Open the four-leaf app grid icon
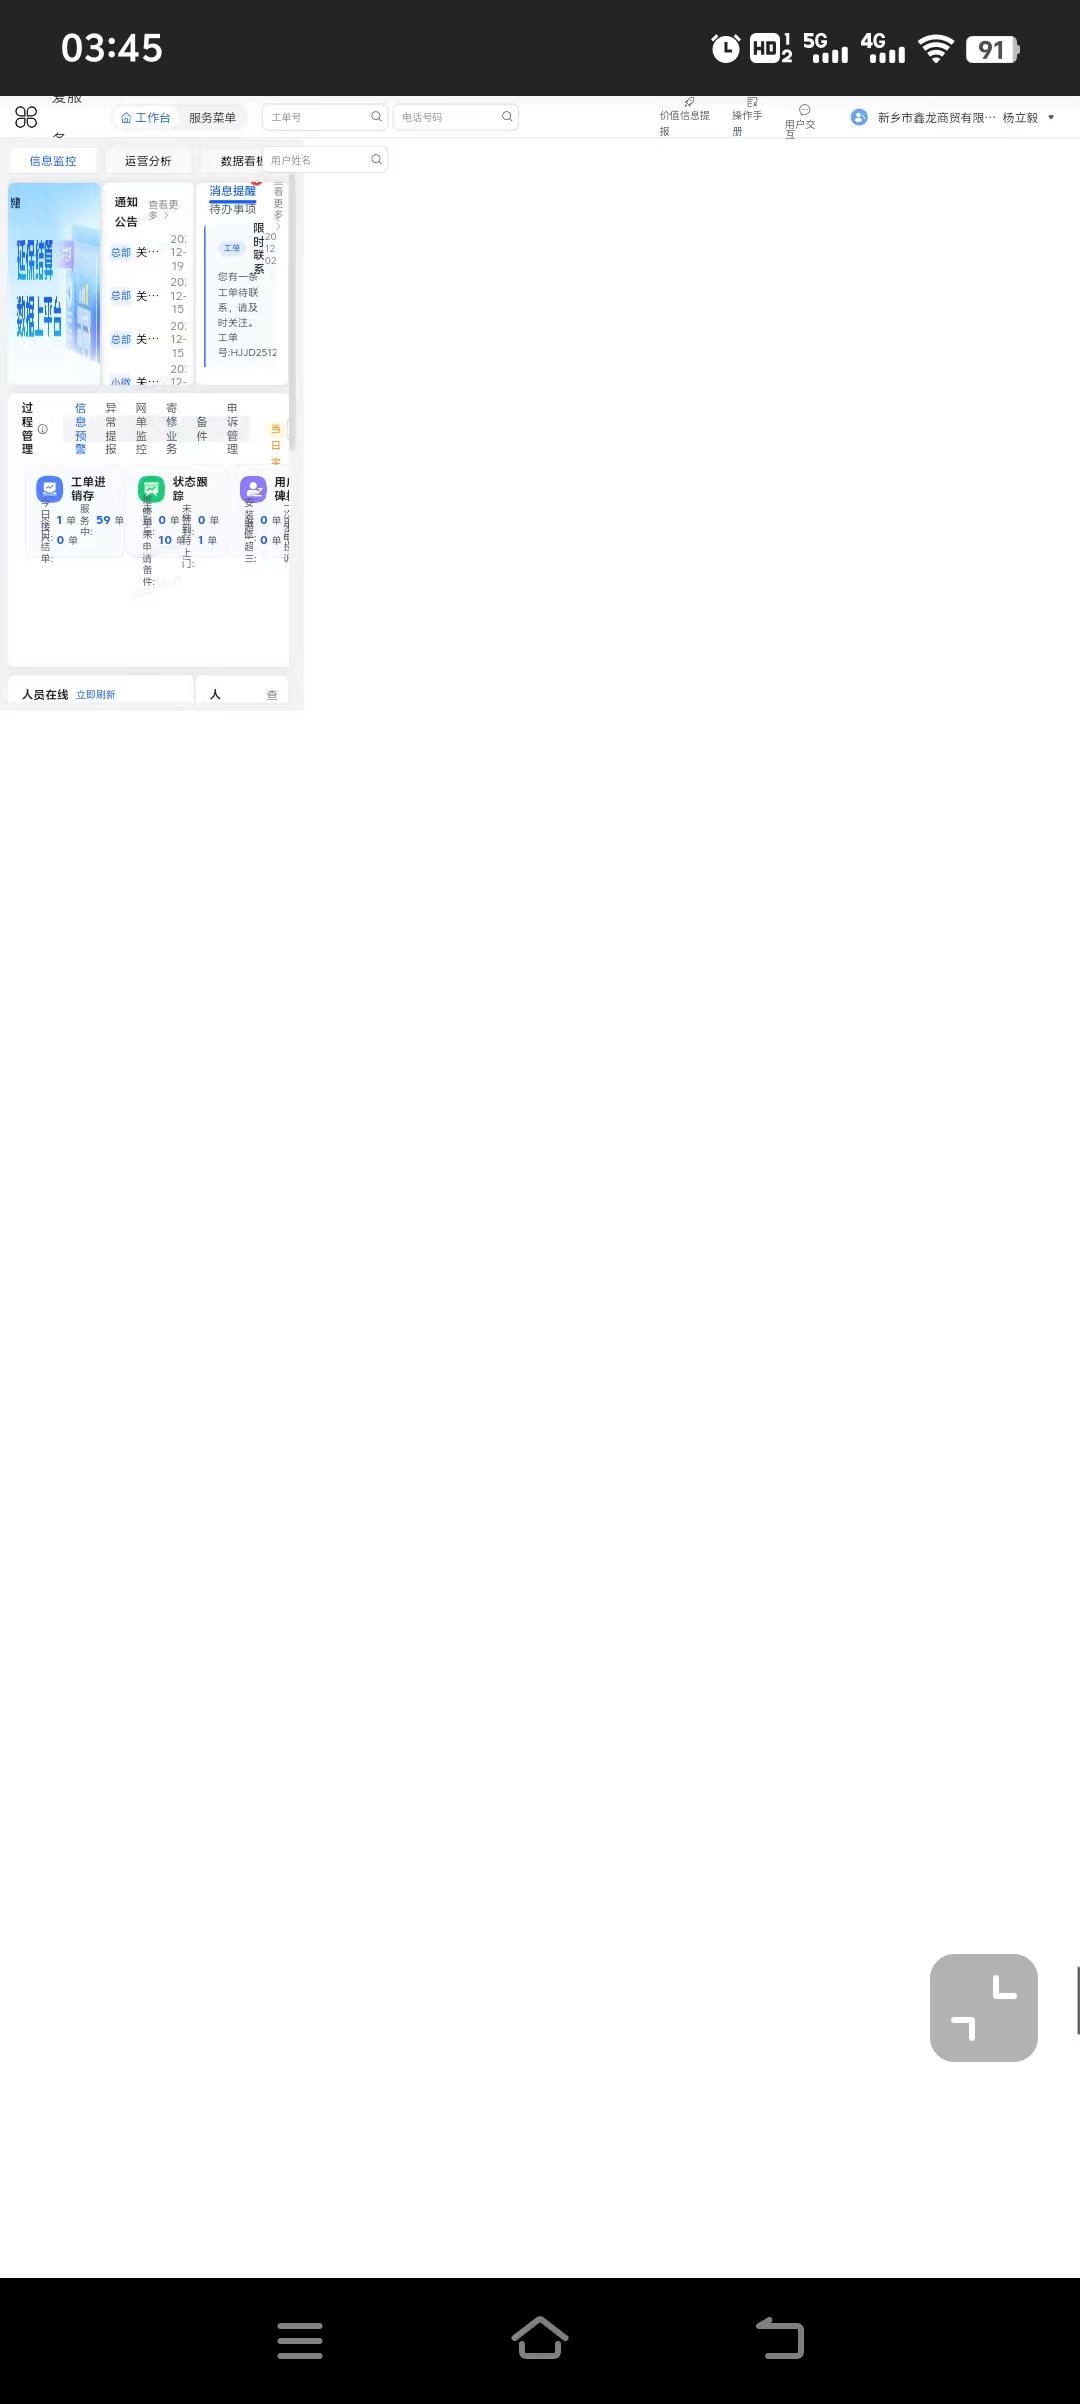This screenshot has width=1080, height=2404. point(26,117)
